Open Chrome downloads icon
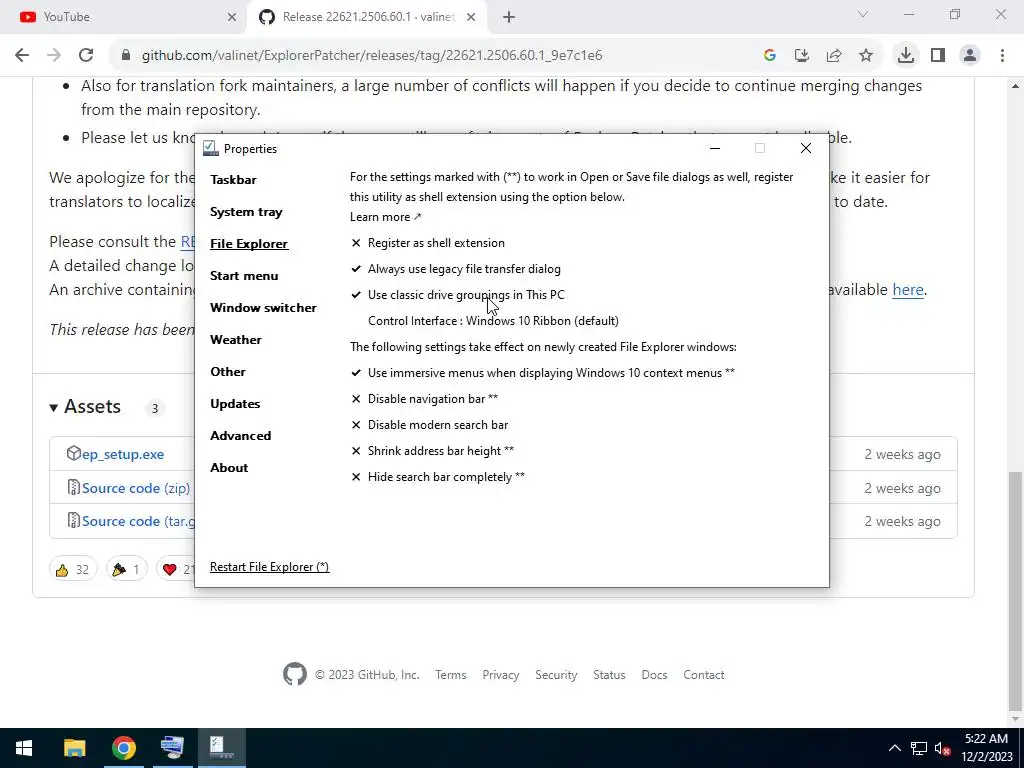This screenshot has height=768, width=1024. tap(906, 56)
